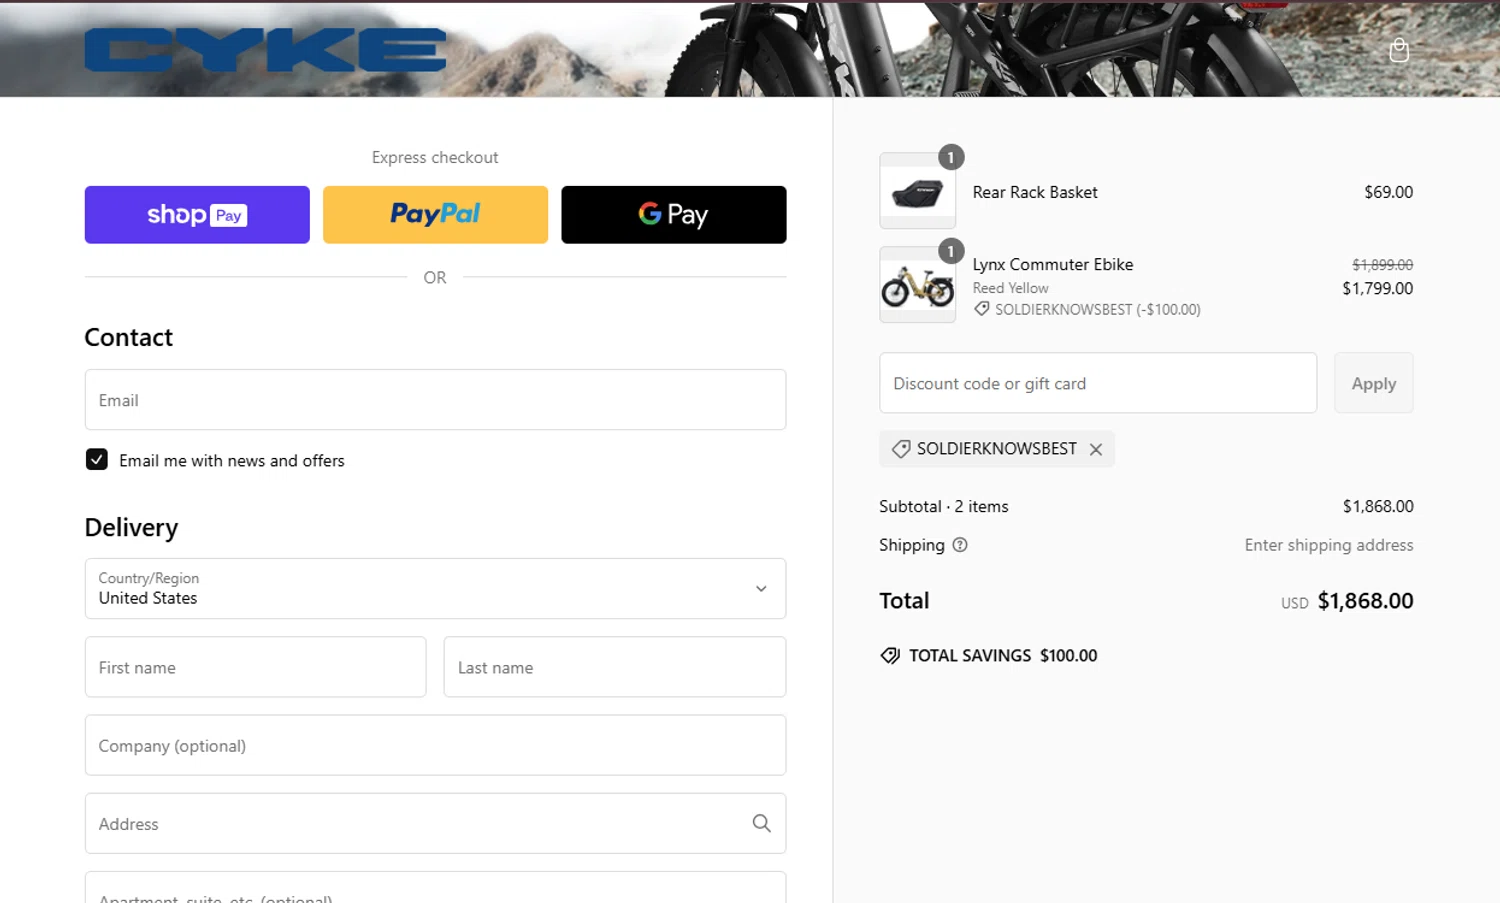
Task: Pay with Shop Pay button
Action: 197,215
